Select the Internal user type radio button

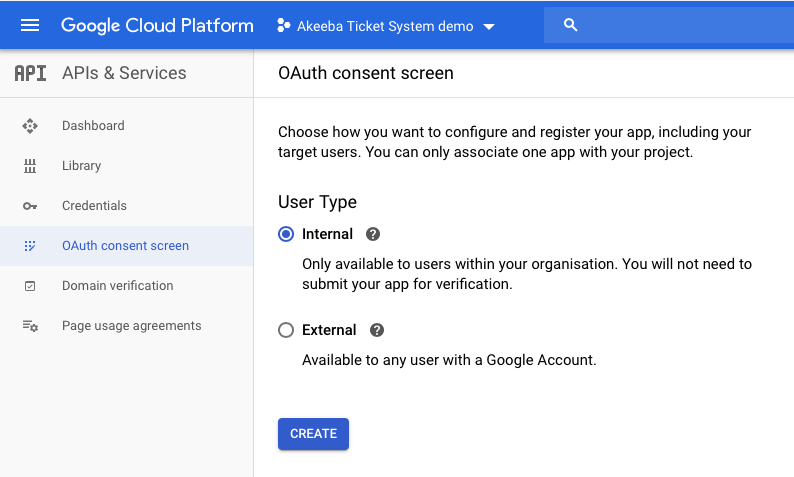point(286,234)
